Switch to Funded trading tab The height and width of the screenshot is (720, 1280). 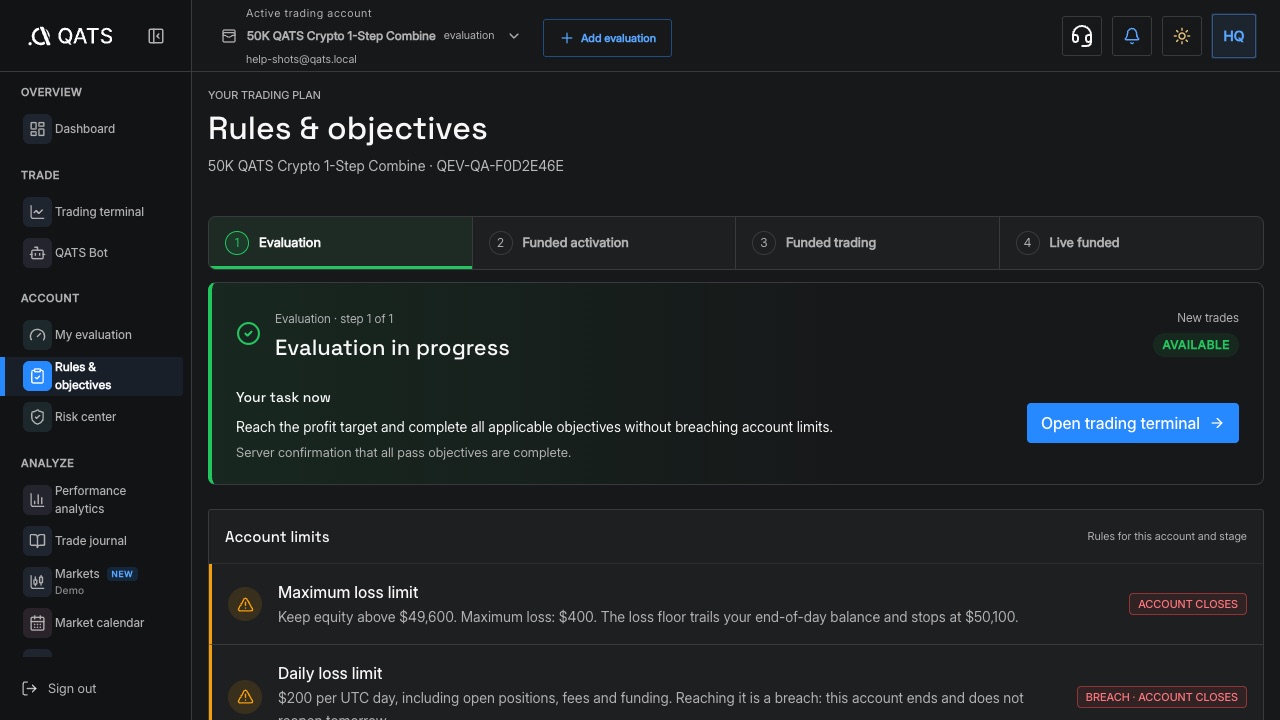(x=867, y=243)
